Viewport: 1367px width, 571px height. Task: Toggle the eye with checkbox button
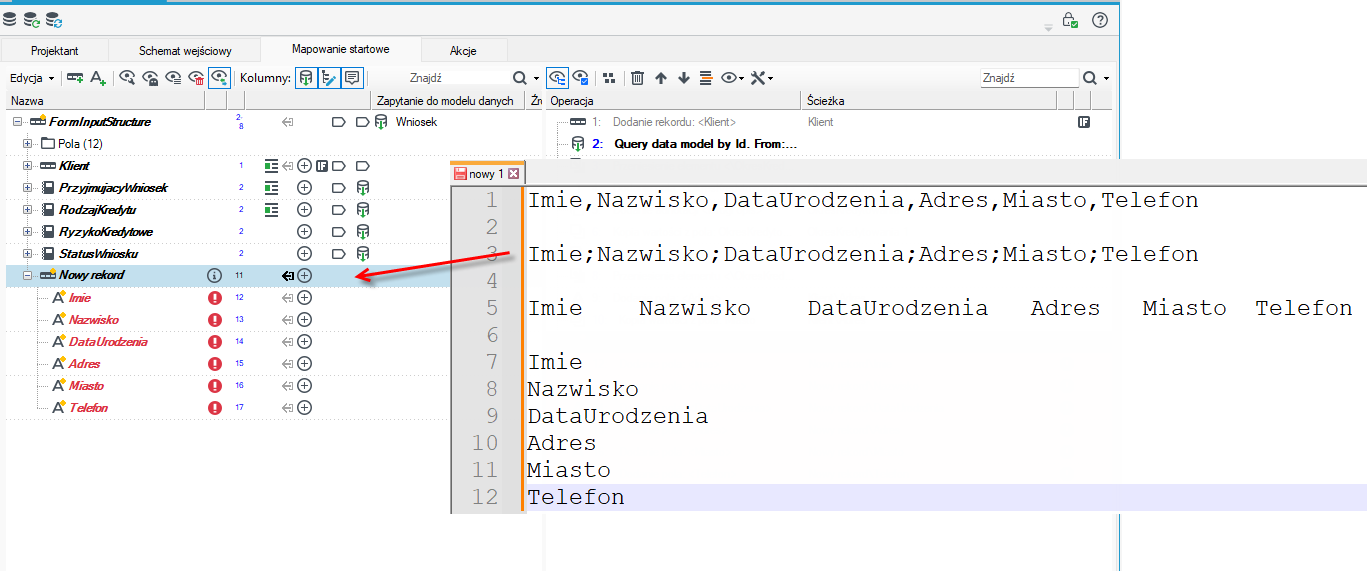580,77
